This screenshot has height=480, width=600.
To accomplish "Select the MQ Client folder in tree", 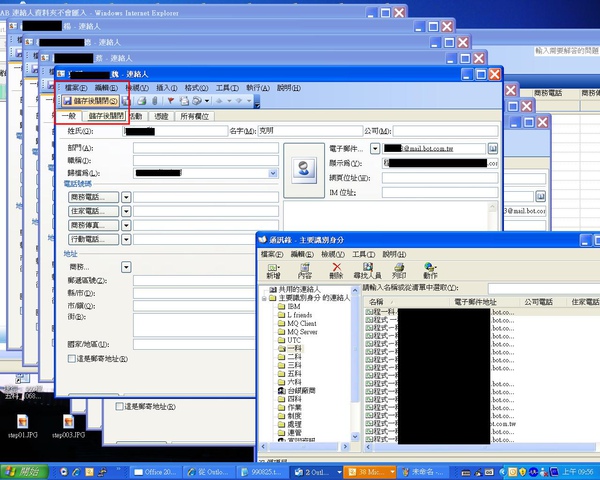I will [x=302, y=323].
